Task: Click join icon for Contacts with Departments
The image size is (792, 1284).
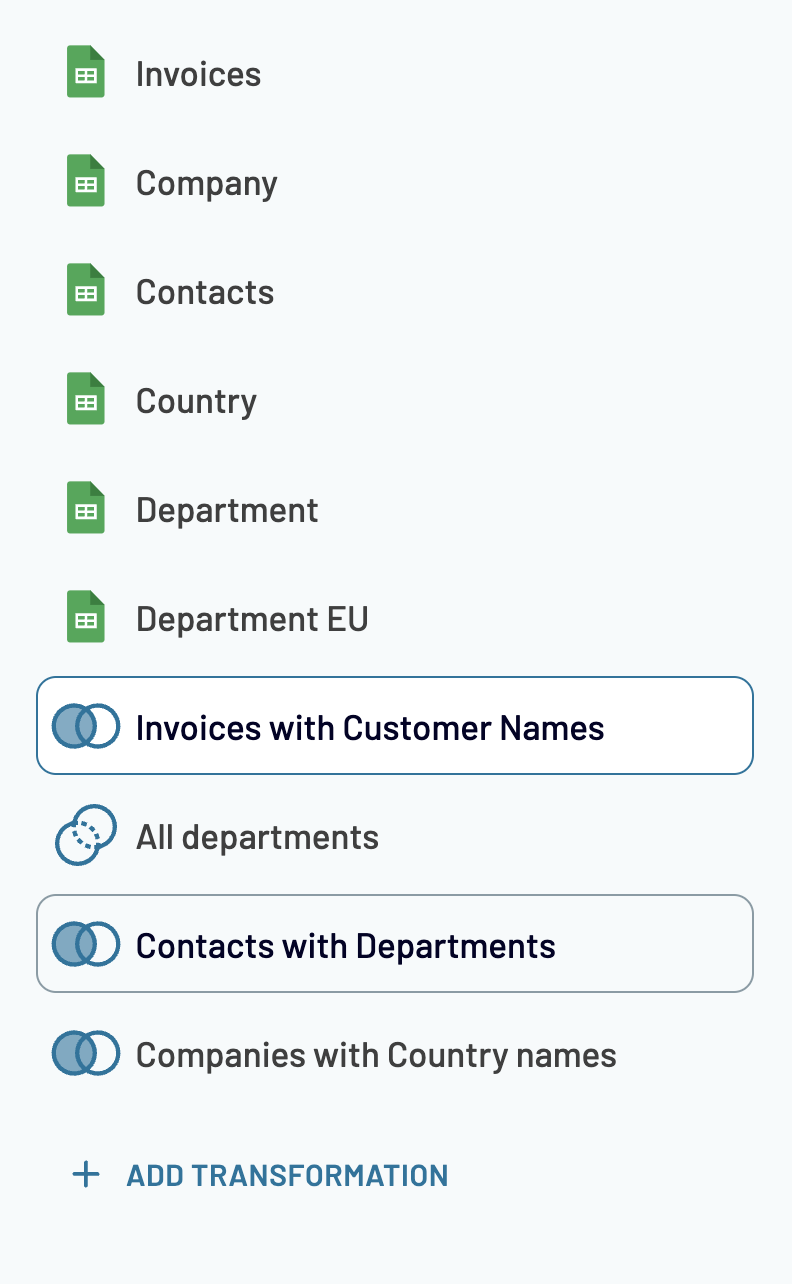Action: point(86,945)
